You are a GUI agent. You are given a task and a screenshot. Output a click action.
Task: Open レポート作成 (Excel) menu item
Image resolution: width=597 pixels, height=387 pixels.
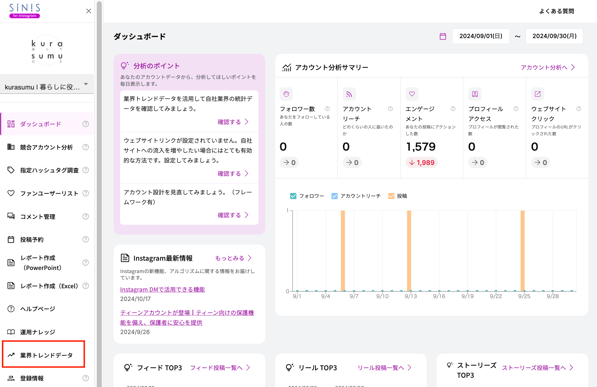[x=46, y=286]
